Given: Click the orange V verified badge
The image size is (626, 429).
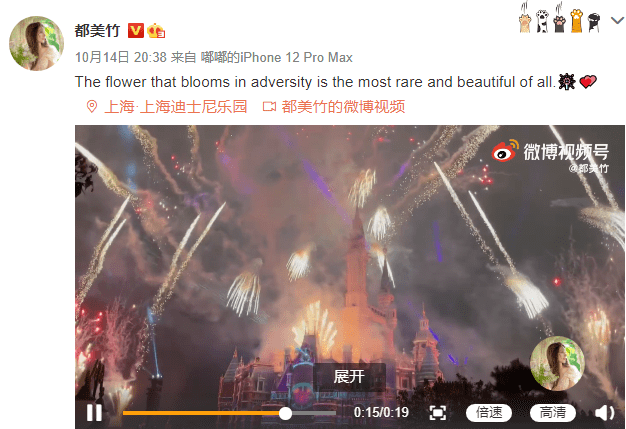Looking at the screenshot, I should pyautogui.click(x=136, y=31).
